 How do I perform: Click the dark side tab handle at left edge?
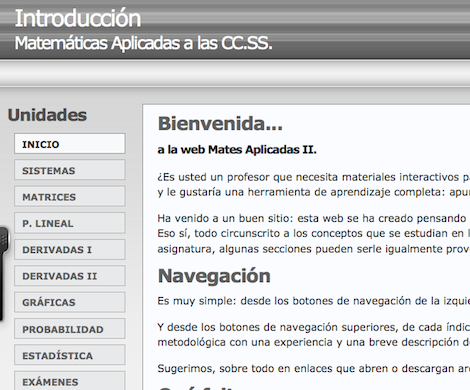point(4,273)
